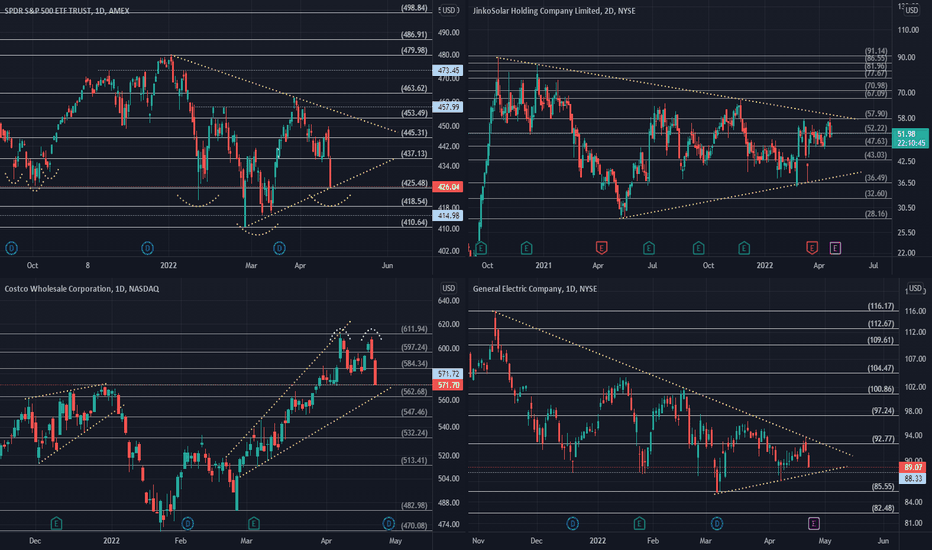
Task: Click Costco red price label 571.70
Action: click(x=448, y=385)
